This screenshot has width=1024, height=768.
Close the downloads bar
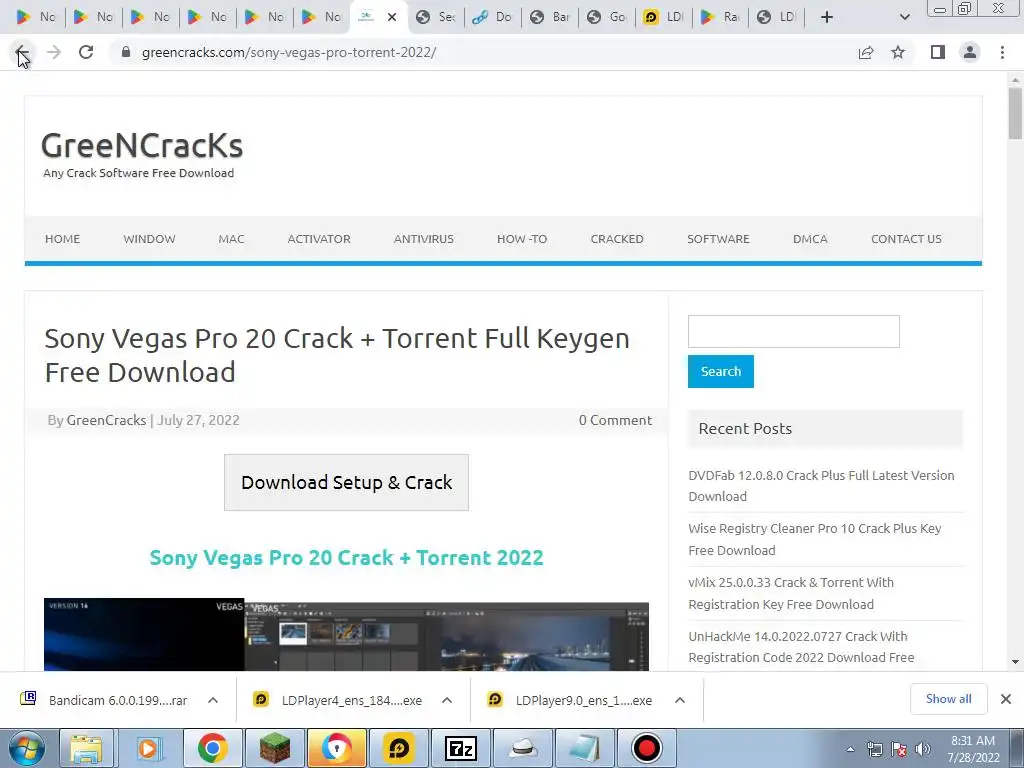coord(1006,699)
